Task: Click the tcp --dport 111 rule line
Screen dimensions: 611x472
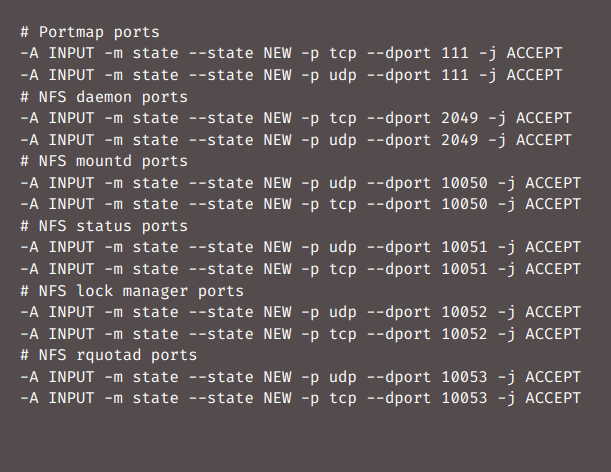Action: pyautogui.click(x=291, y=53)
